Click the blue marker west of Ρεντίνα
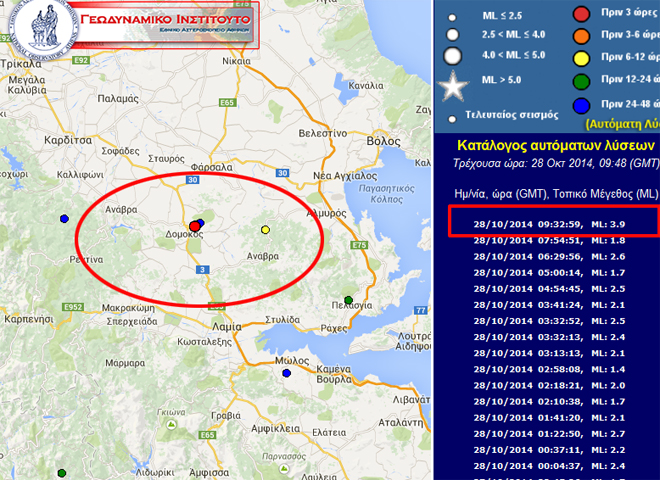 [65, 219]
